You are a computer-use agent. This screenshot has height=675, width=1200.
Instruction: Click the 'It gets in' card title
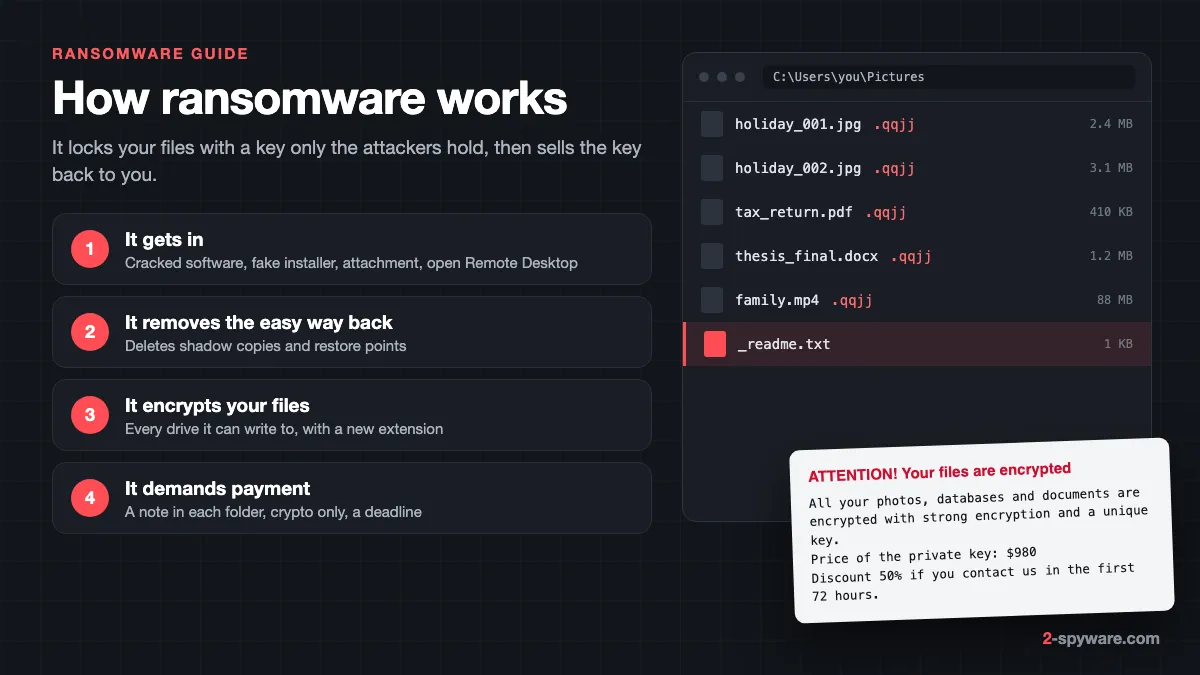click(164, 240)
